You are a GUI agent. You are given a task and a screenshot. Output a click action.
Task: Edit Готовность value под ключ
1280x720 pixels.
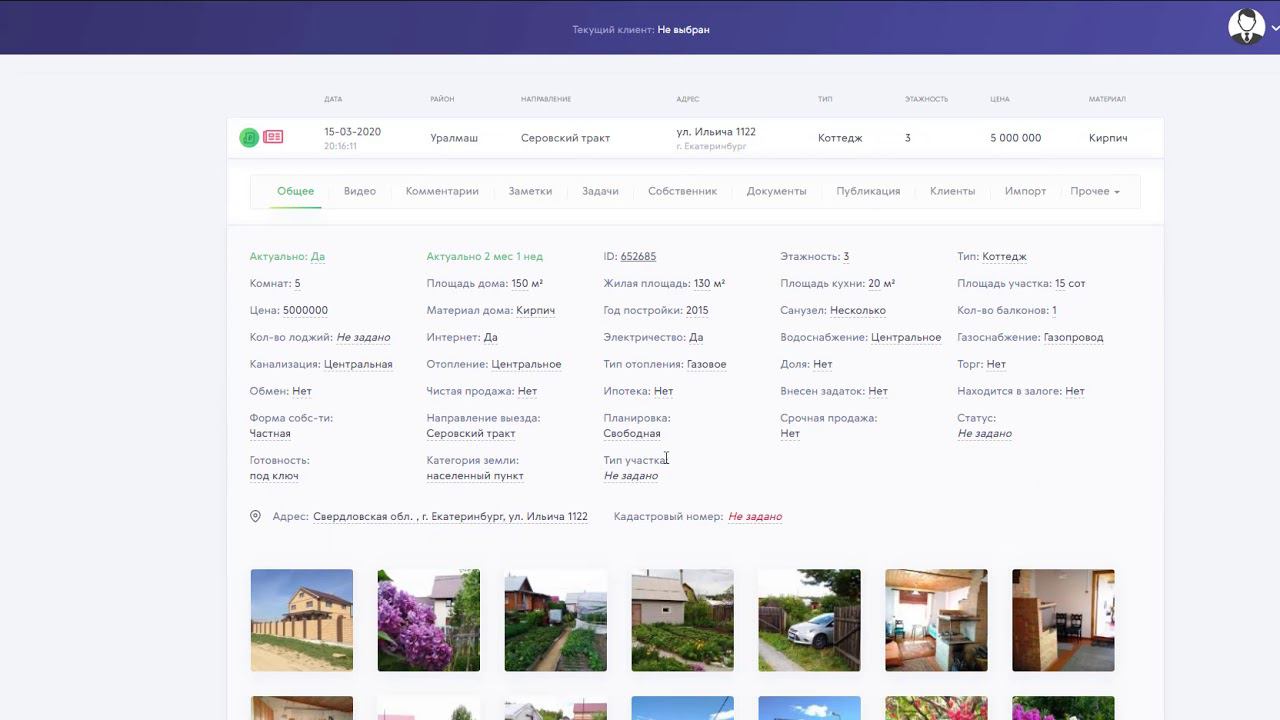point(274,476)
